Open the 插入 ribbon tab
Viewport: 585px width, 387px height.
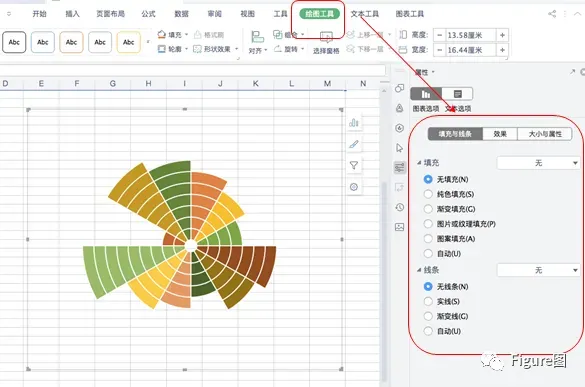72,14
